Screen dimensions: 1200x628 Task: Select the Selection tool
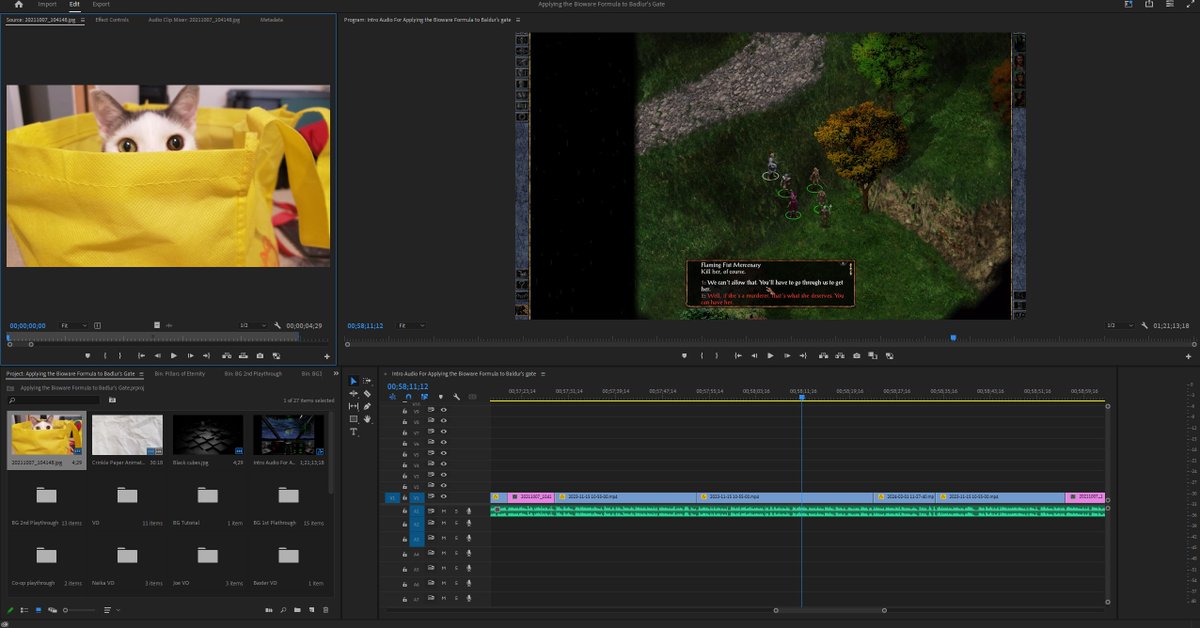352,381
